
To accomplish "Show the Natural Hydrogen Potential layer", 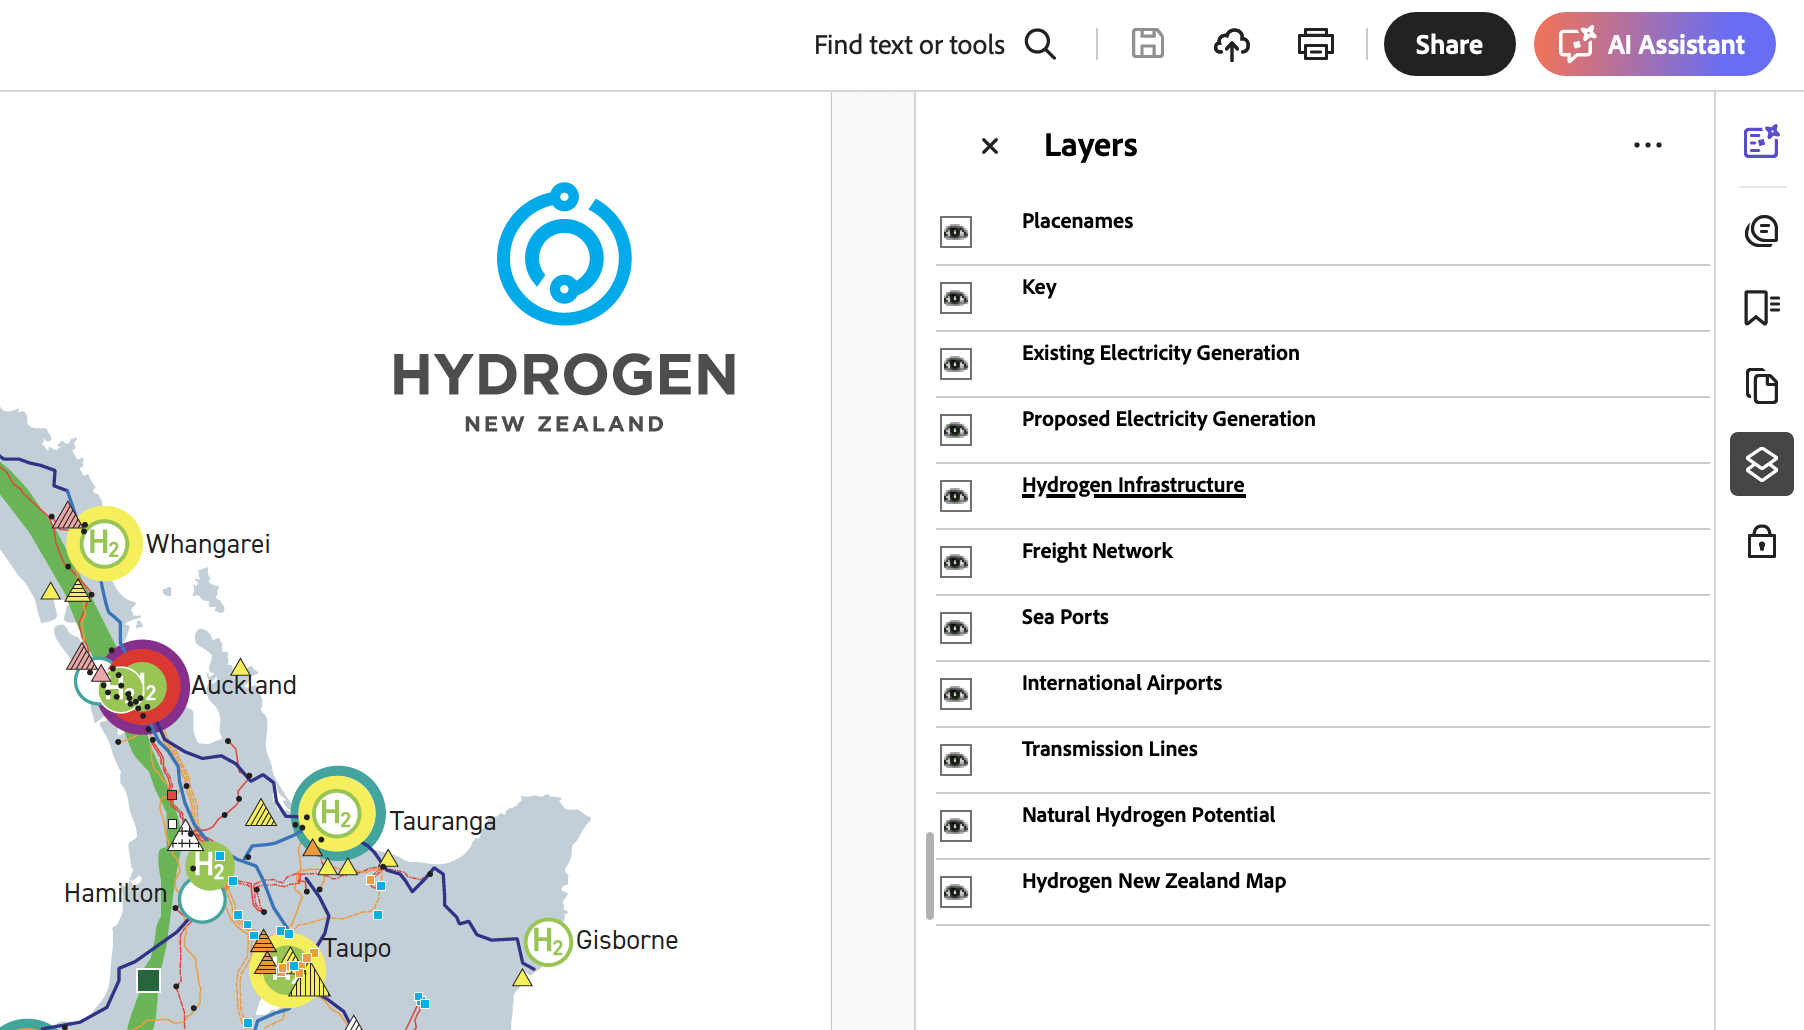I will pos(955,825).
